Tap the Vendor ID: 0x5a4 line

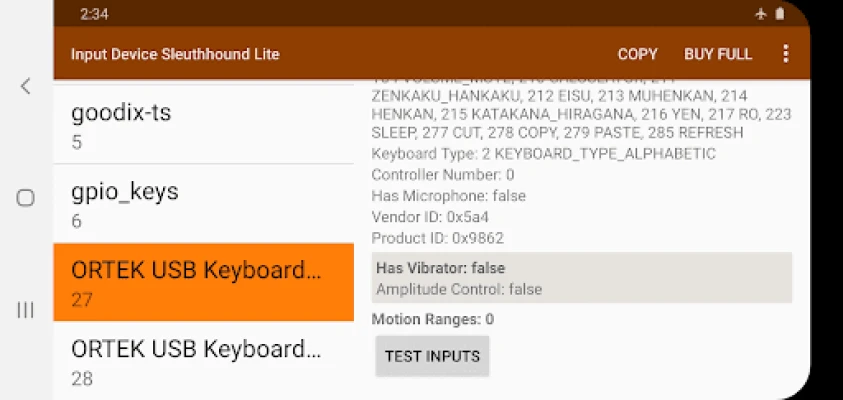click(x=430, y=217)
